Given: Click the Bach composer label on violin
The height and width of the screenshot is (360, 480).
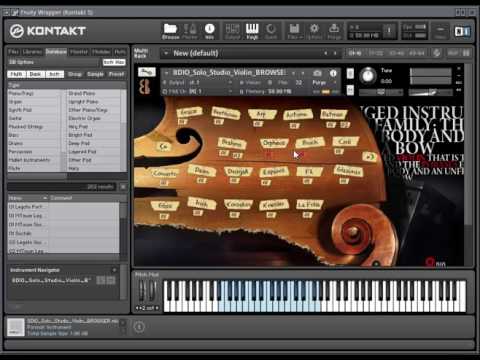Looking at the screenshot, I should click(x=310, y=143).
